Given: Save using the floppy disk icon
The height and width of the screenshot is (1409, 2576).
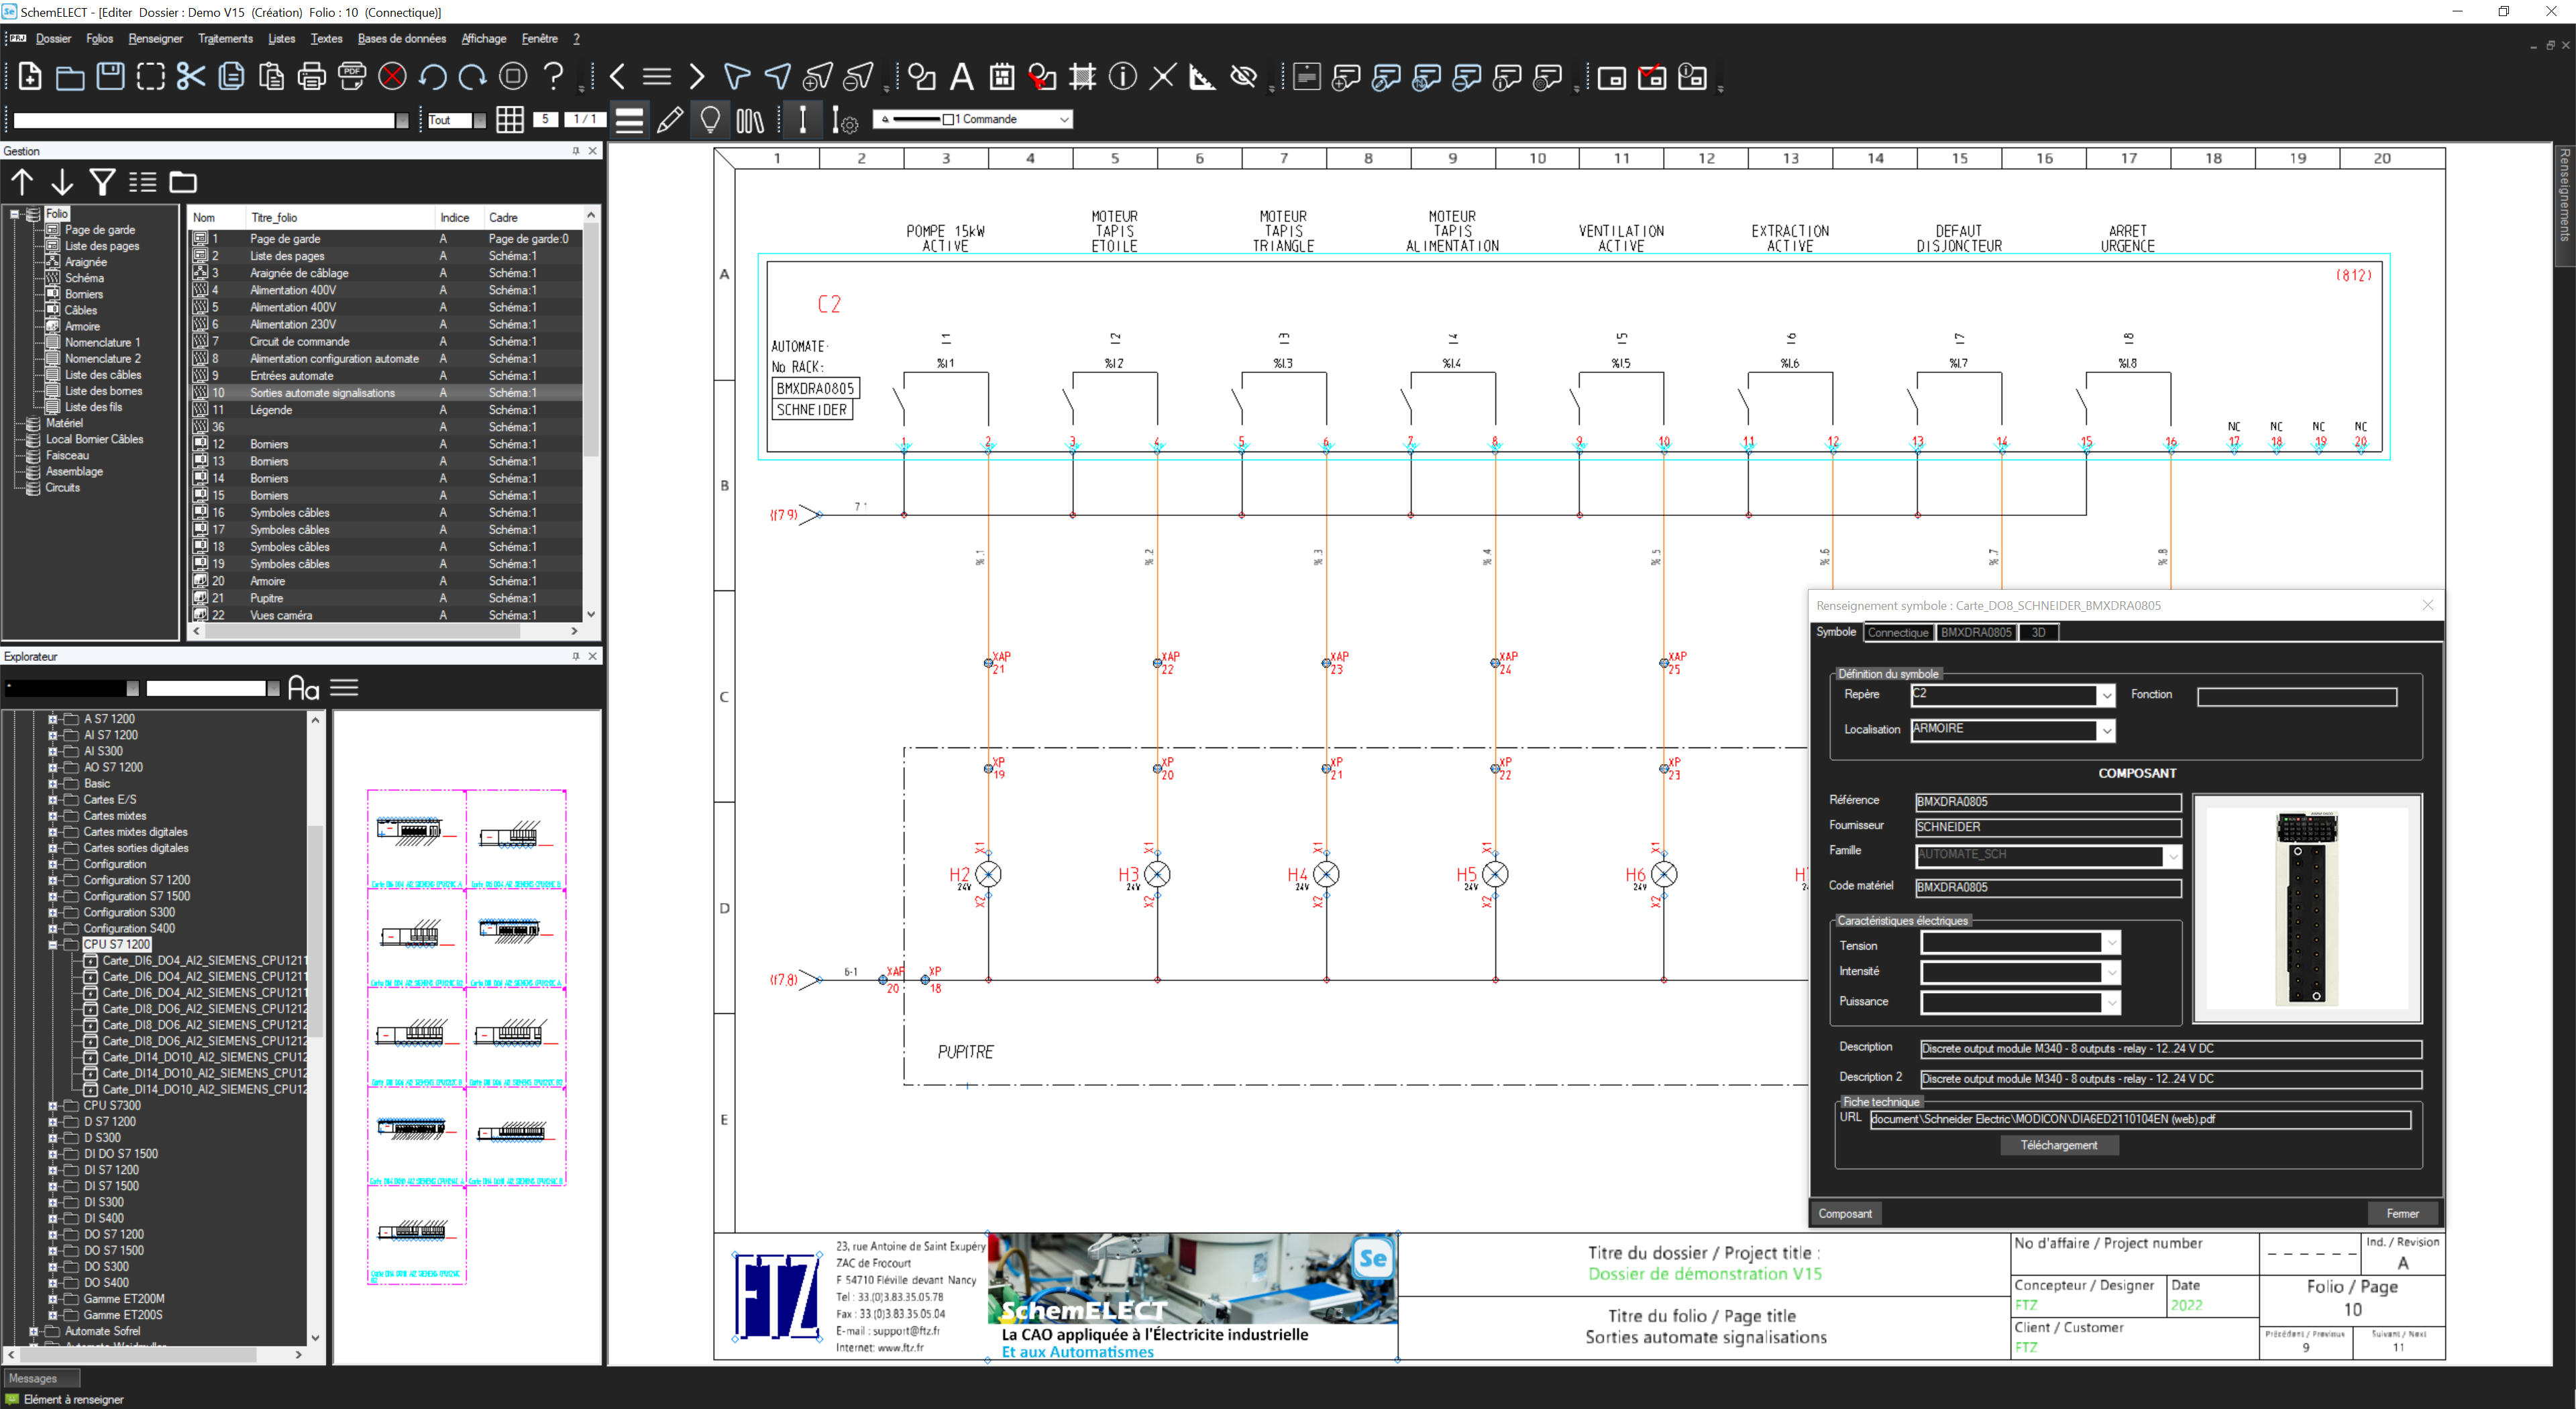Looking at the screenshot, I should (x=110, y=76).
